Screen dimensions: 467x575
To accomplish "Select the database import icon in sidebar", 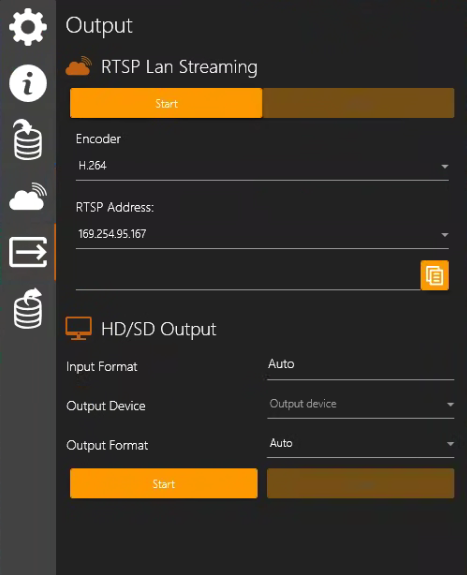I will 28,140.
